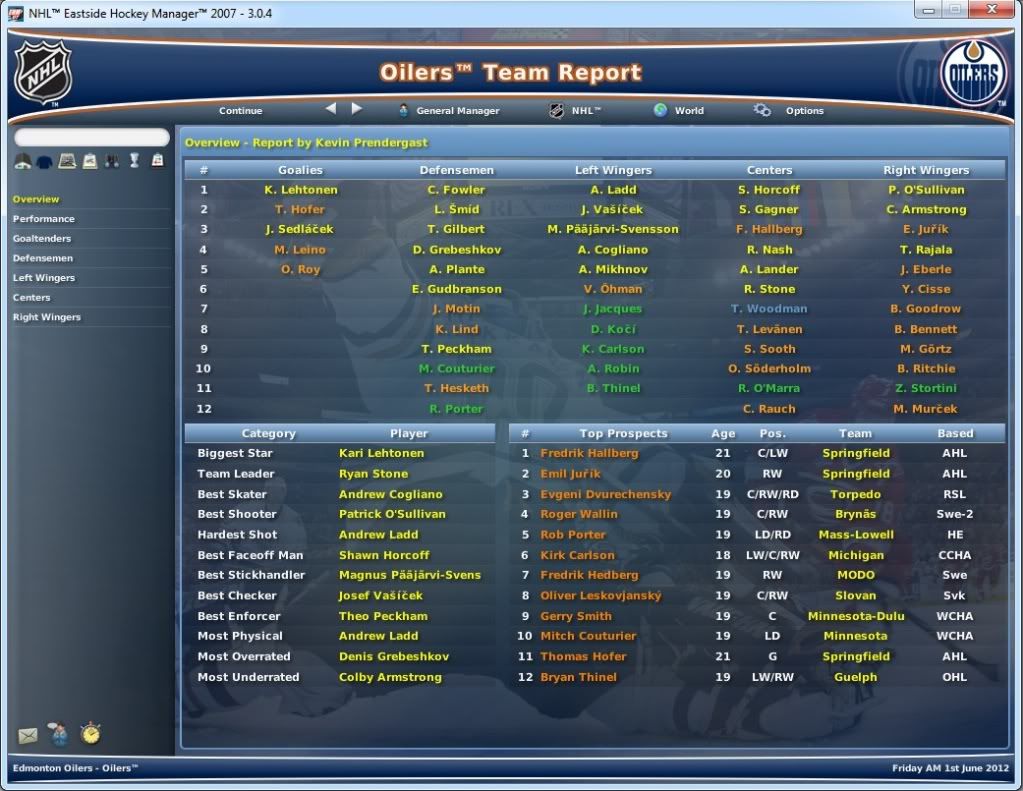Screen dimensions: 1023x791
Task: Select Left Wingers in the sidebar
Action: 44,277
